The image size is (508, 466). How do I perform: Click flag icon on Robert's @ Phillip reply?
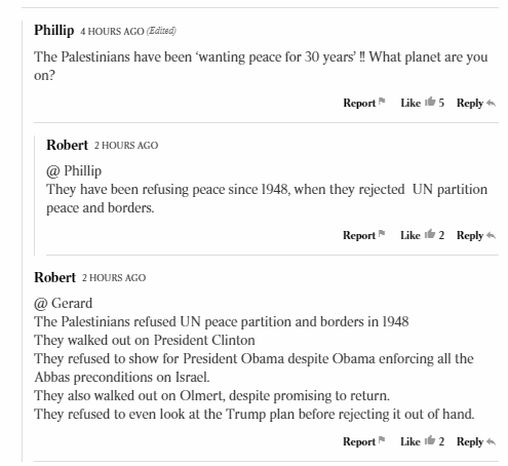(x=382, y=234)
